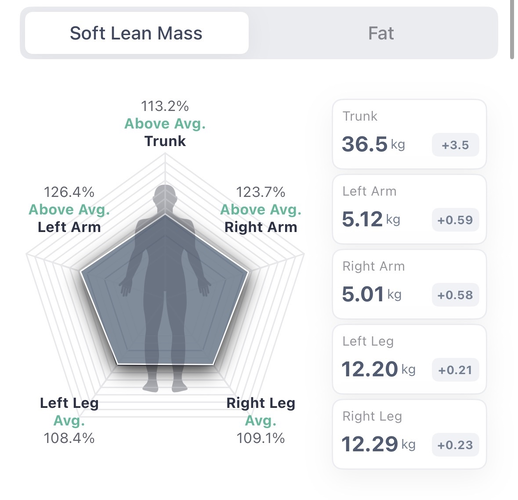Click the human body silhouette icon
Screen dimensions: 518x500
pyautogui.click(x=165, y=288)
